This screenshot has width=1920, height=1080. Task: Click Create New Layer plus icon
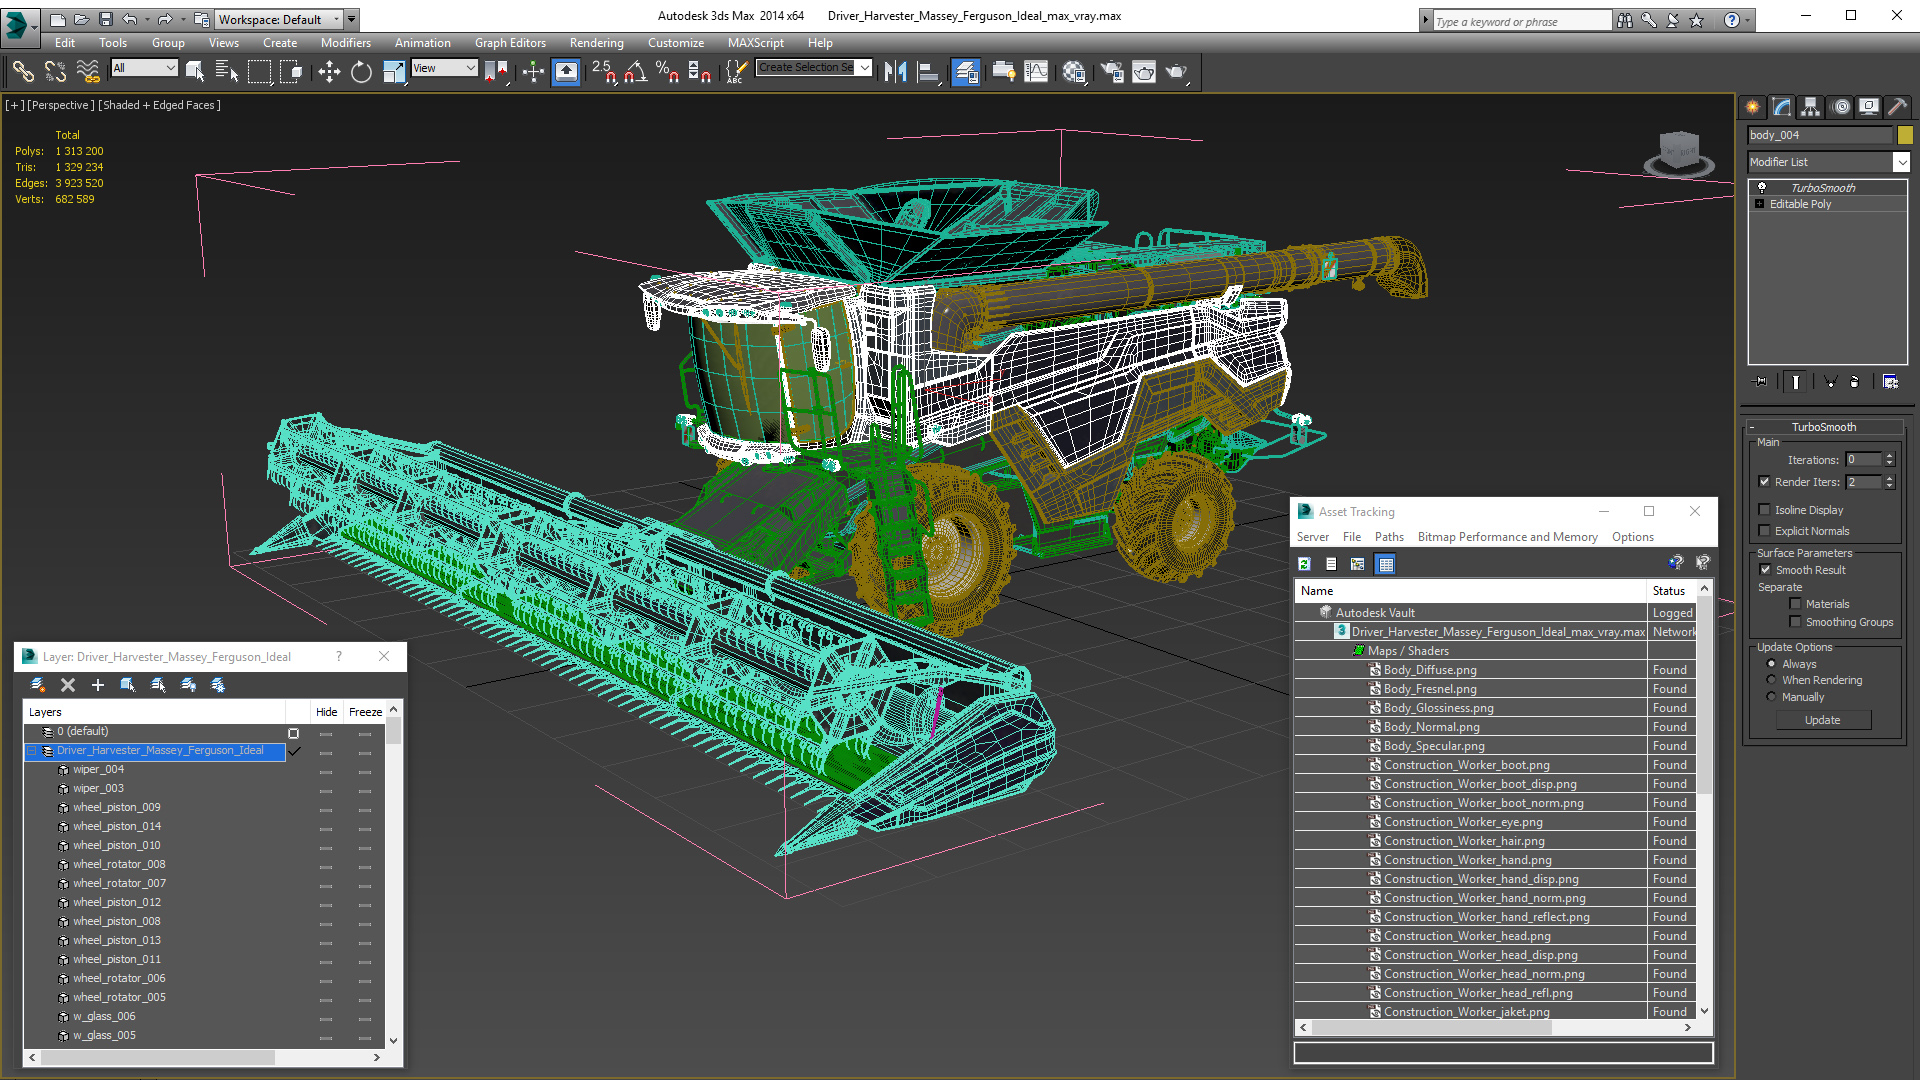click(x=98, y=685)
